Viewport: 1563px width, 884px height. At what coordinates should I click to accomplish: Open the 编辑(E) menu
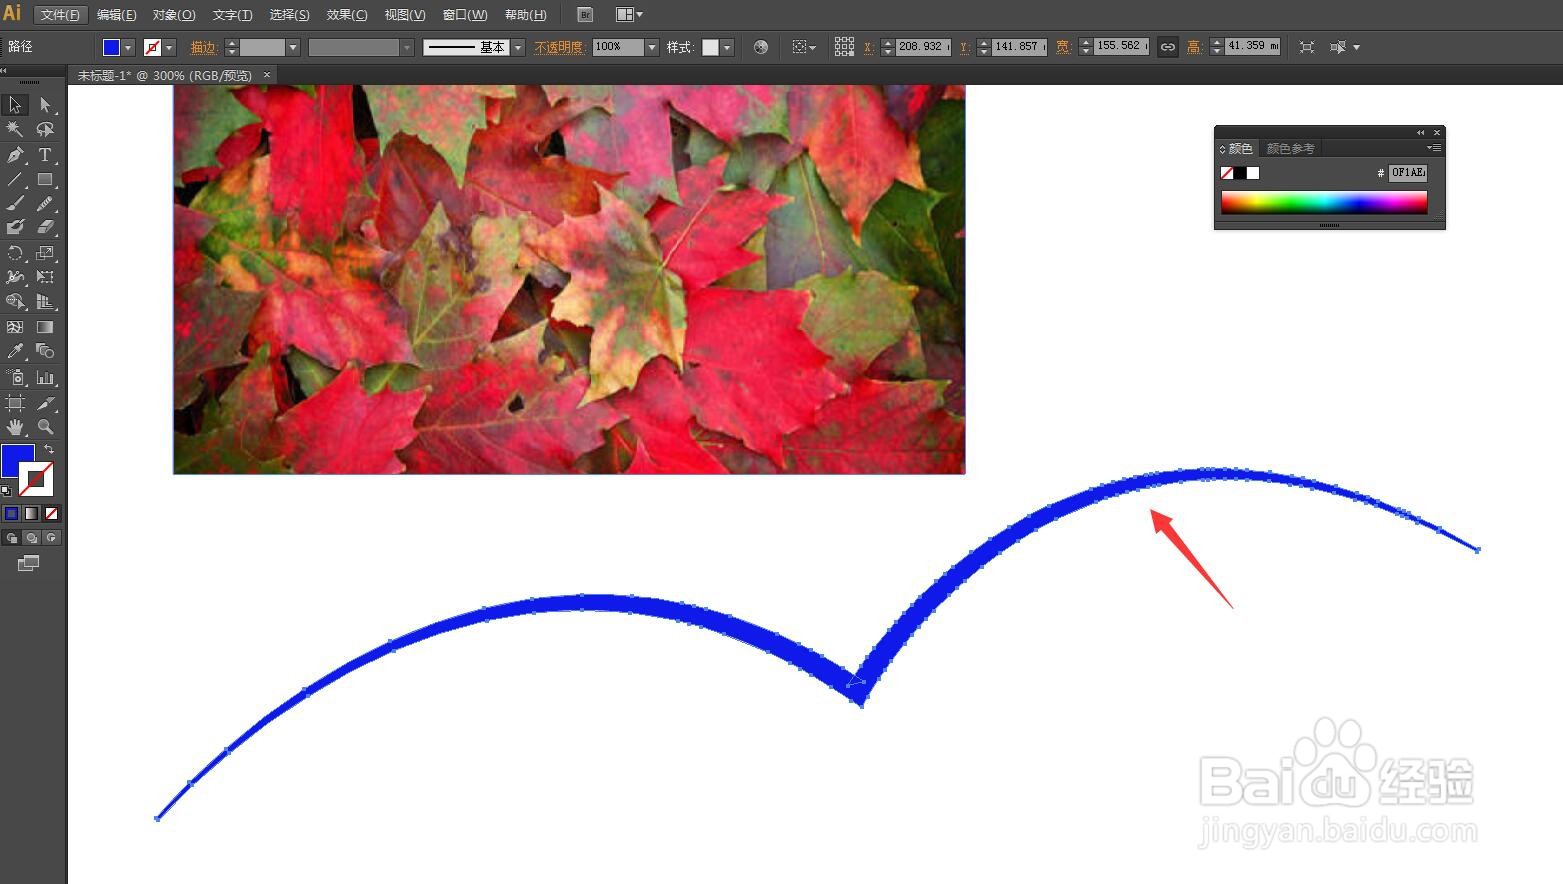[116, 14]
